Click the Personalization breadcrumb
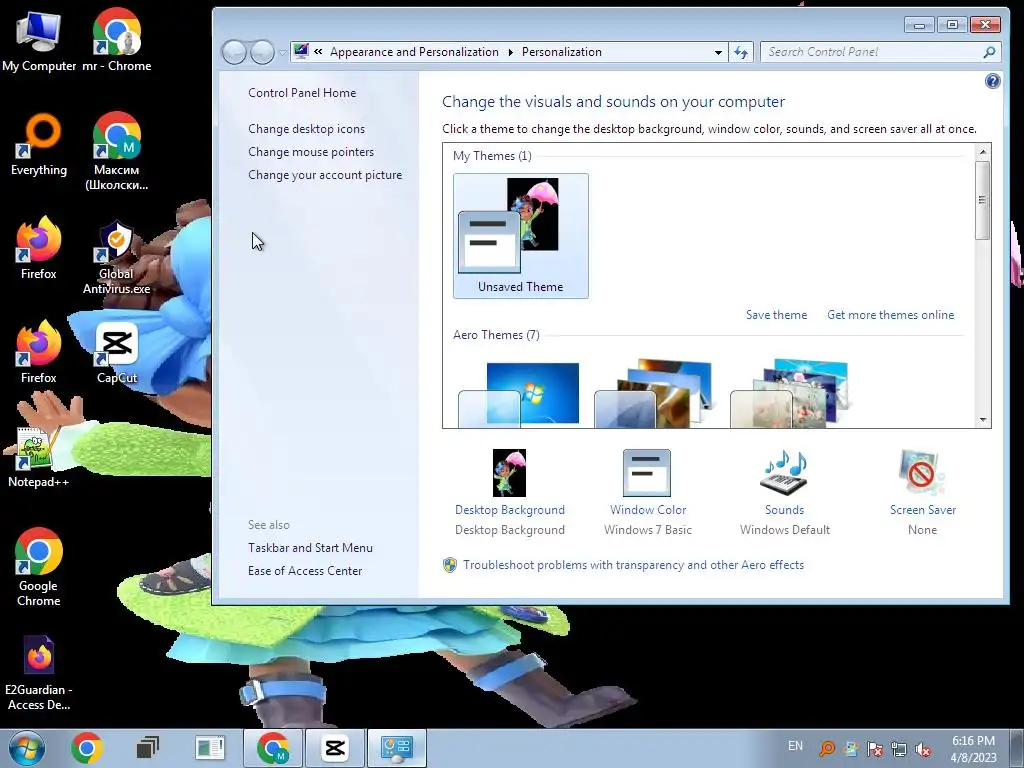Screen dimensions: 1024x768 coord(562,52)
